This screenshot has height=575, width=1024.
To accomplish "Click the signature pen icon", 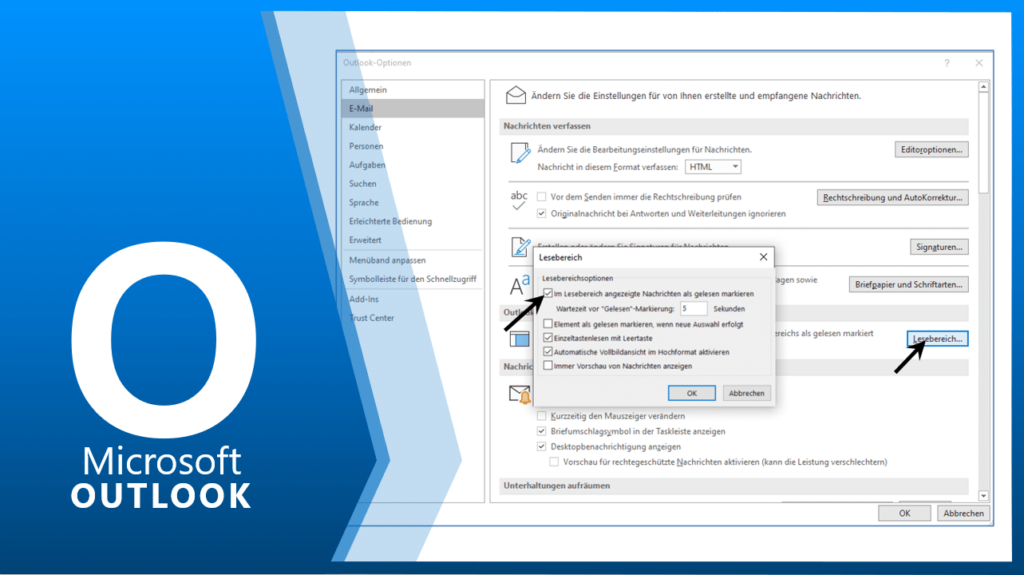I will tap(520, 247).
